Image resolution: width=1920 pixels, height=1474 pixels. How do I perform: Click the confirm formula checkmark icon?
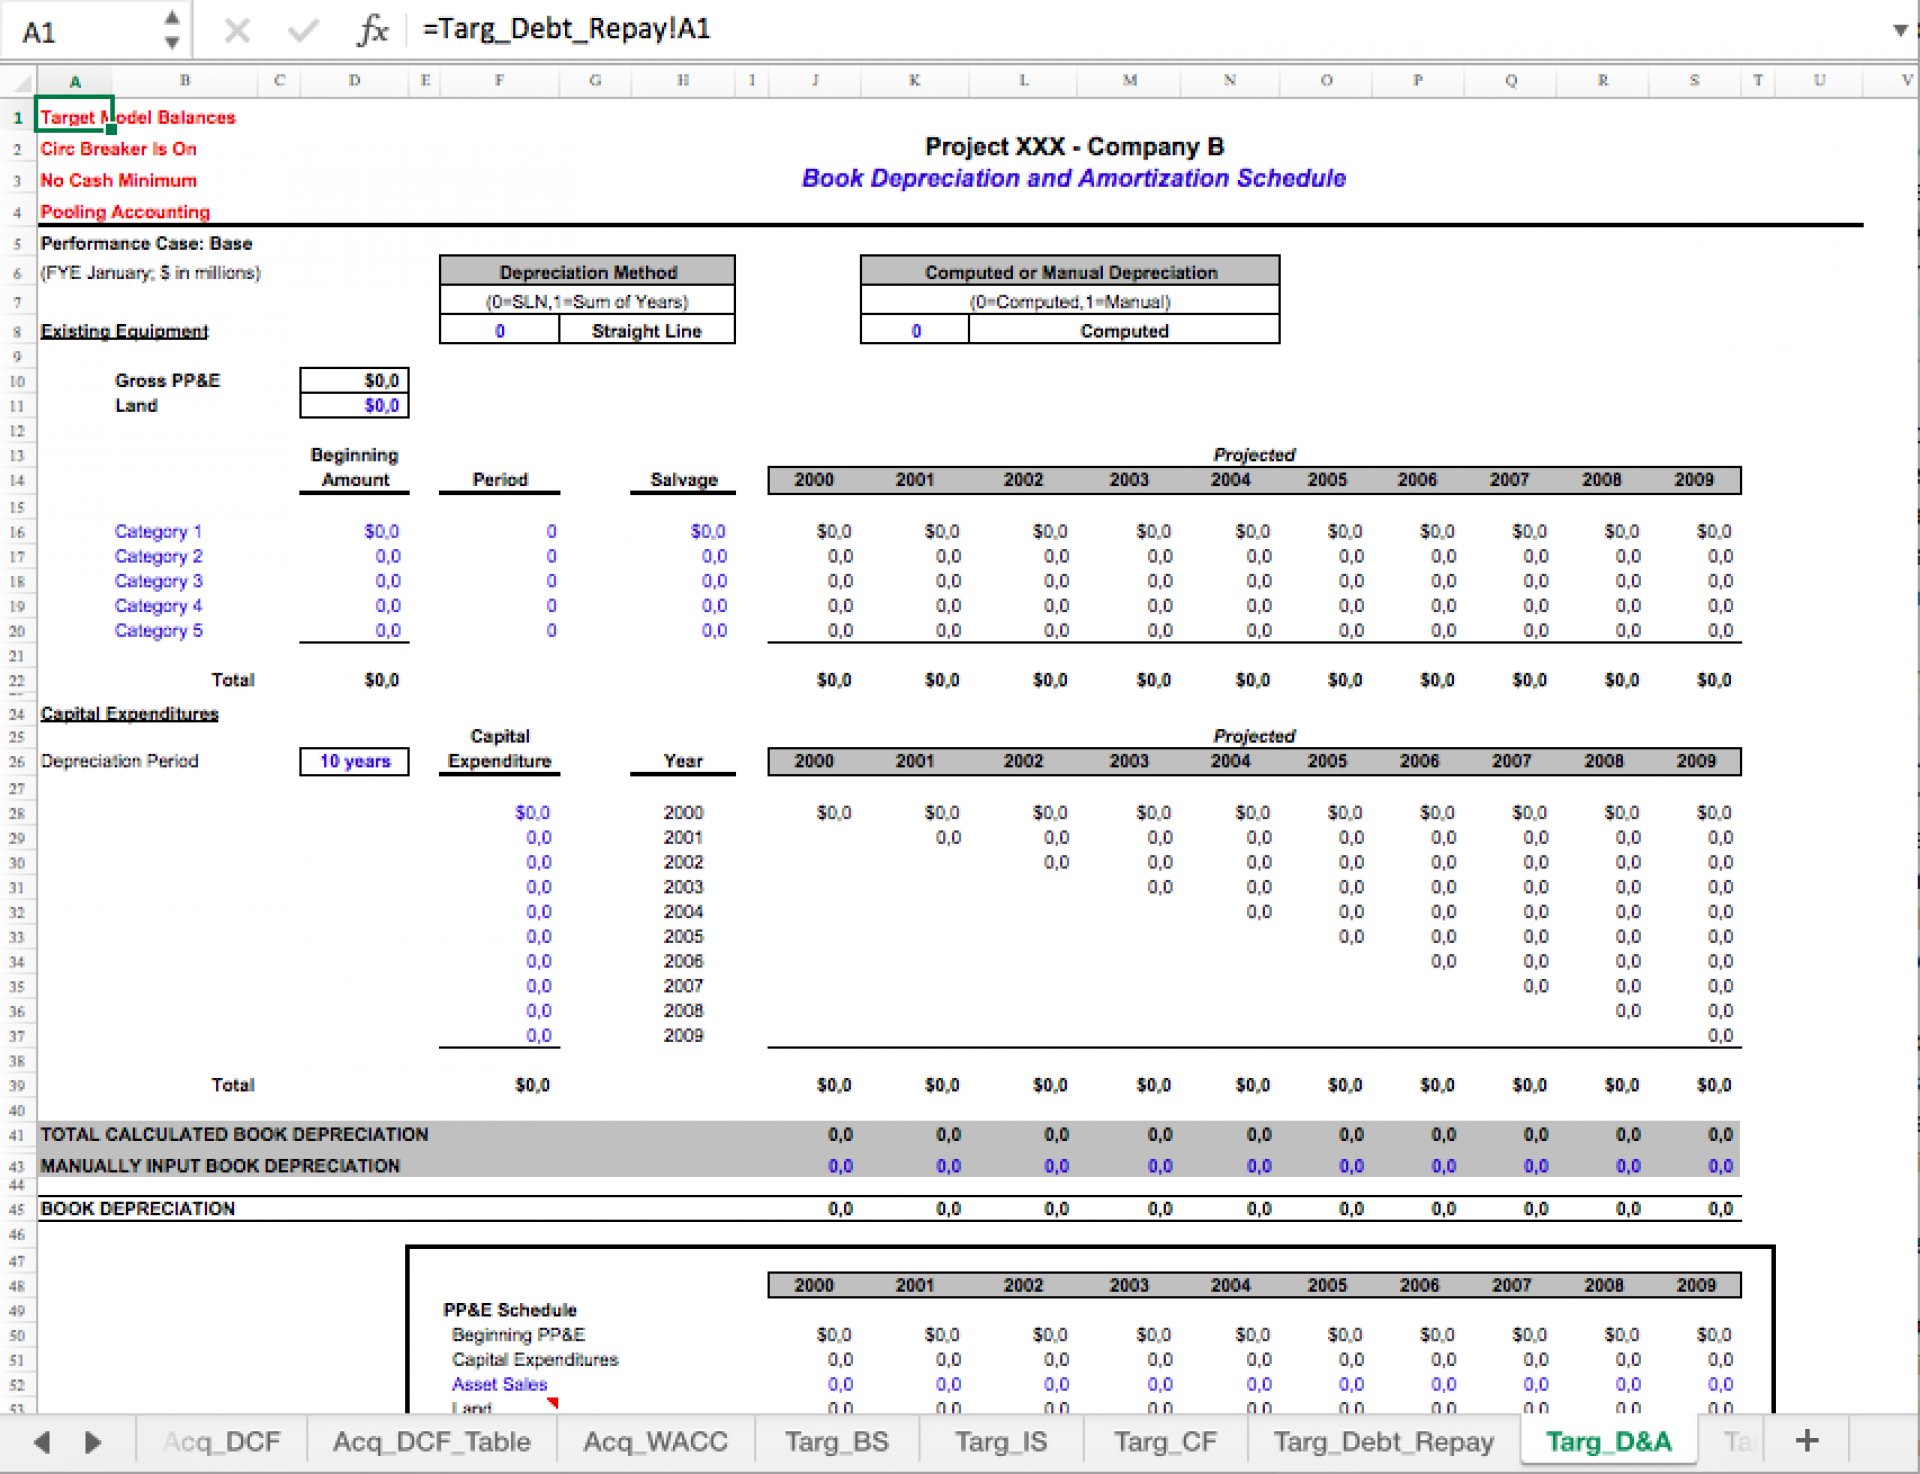coord(303,31)
